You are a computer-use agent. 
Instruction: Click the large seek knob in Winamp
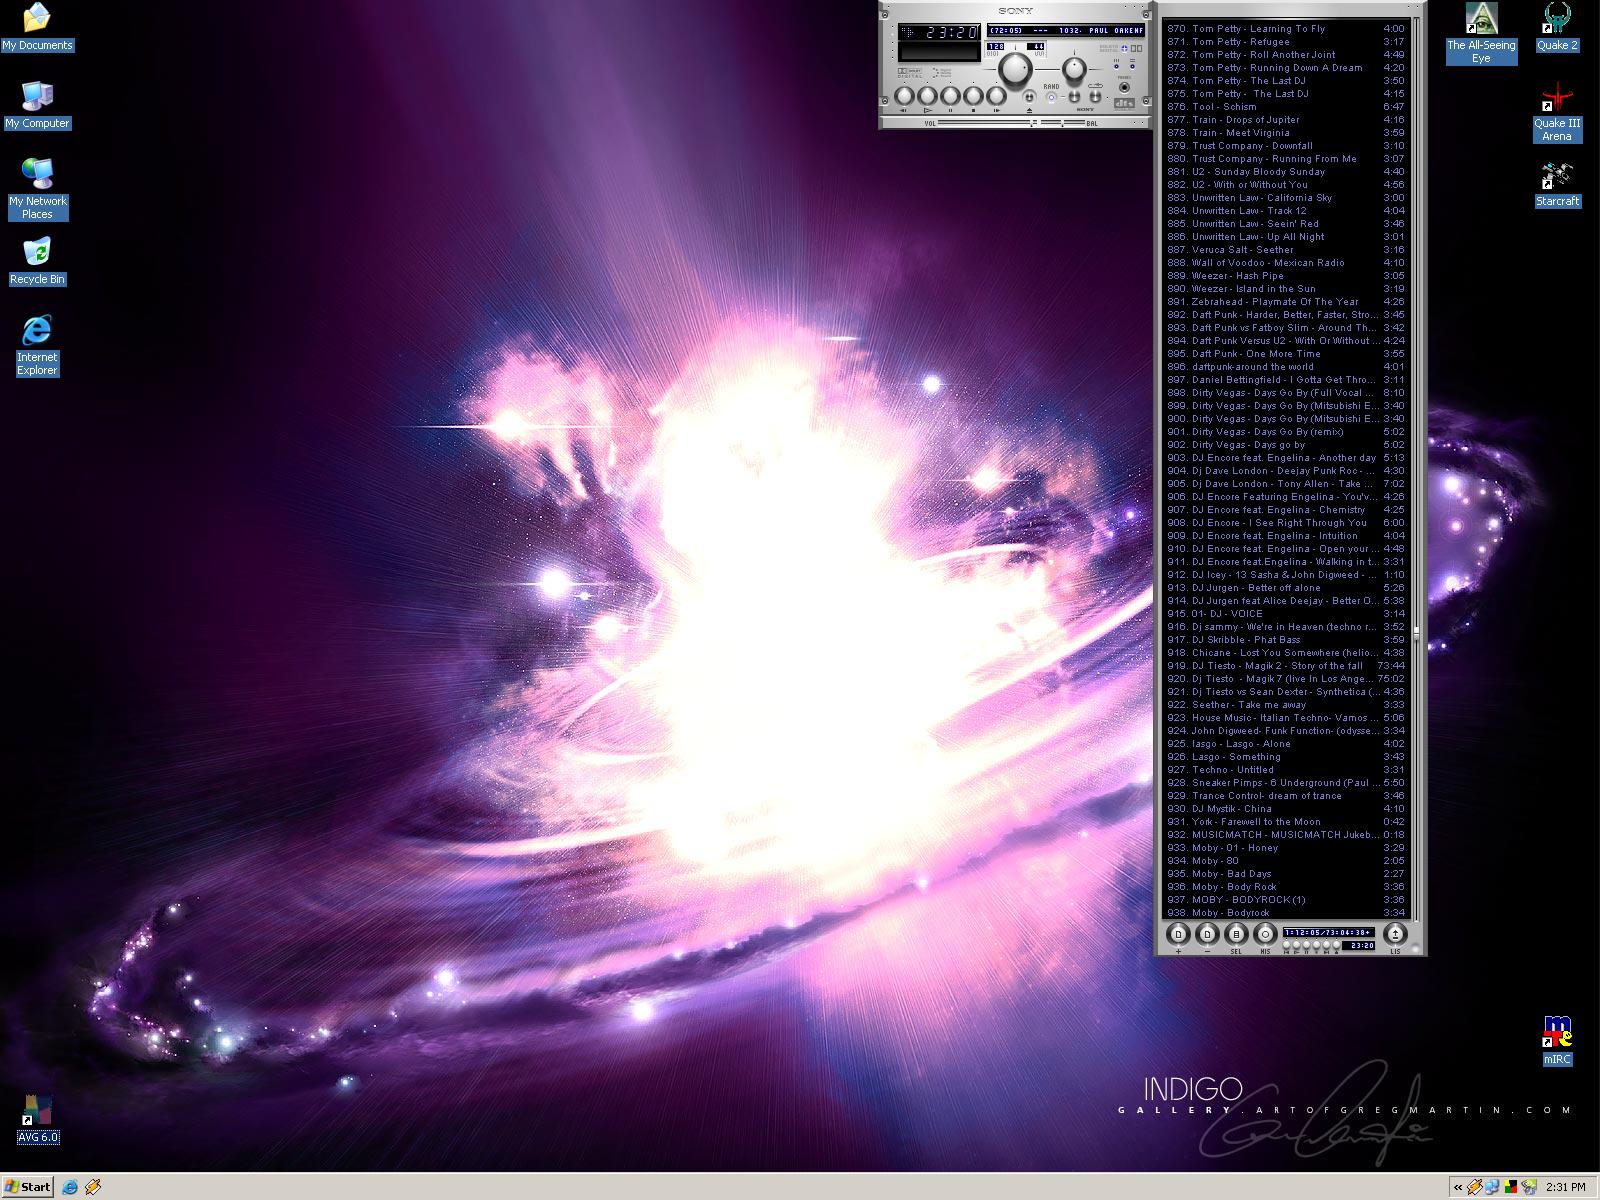[1015, 69]
